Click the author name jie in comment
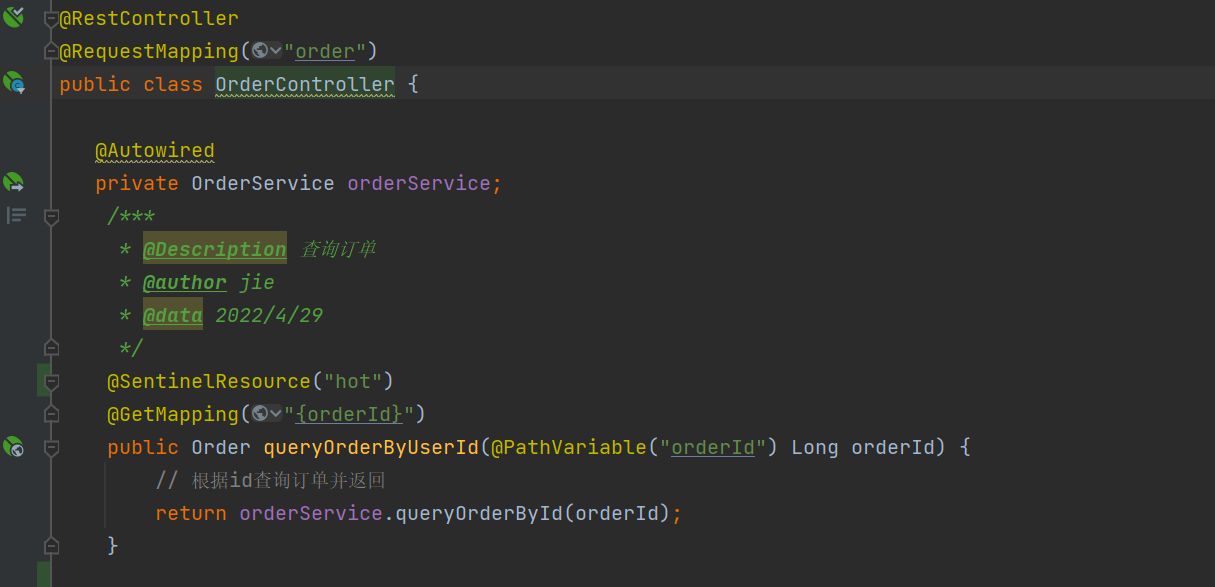The width and height of the screenshot is (1215, 587). click(257, 282)
